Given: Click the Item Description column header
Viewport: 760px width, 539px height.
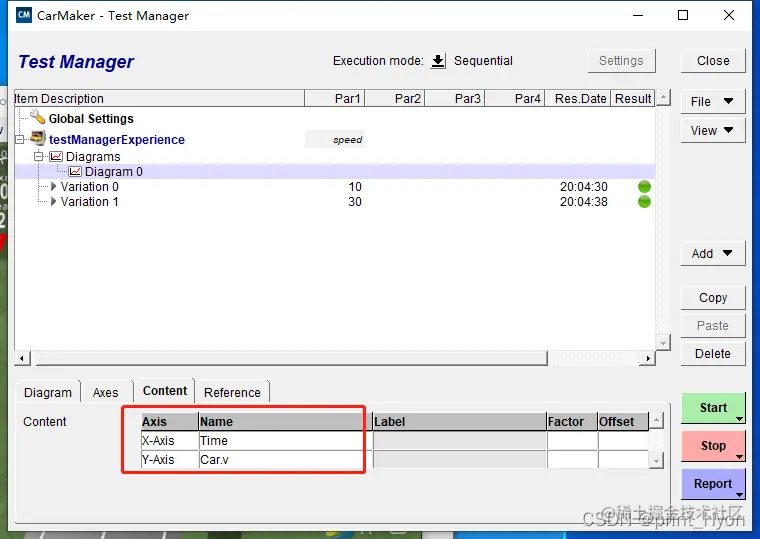Looking at the screenshot, I should 159,98.
